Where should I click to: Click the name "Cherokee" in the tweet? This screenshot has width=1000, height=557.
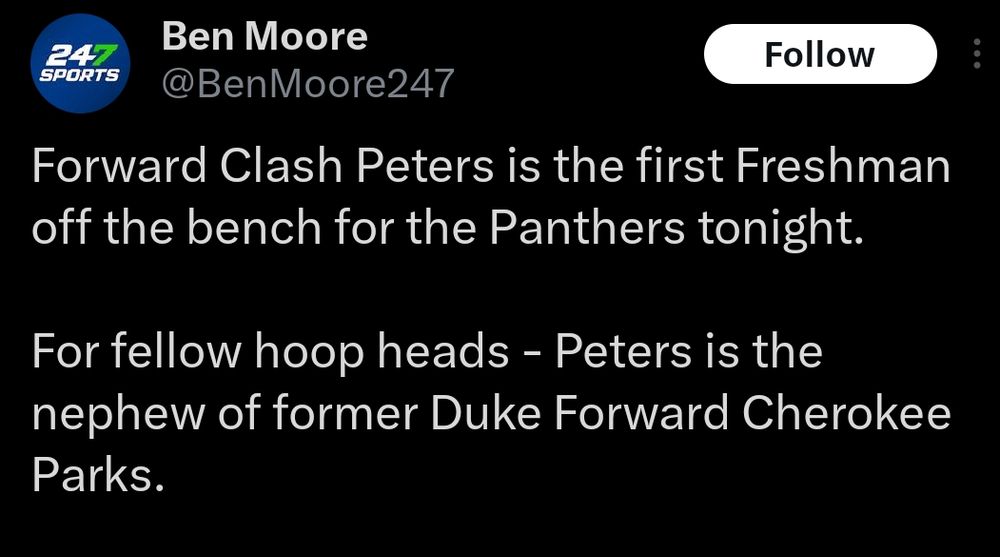point(846,413)
